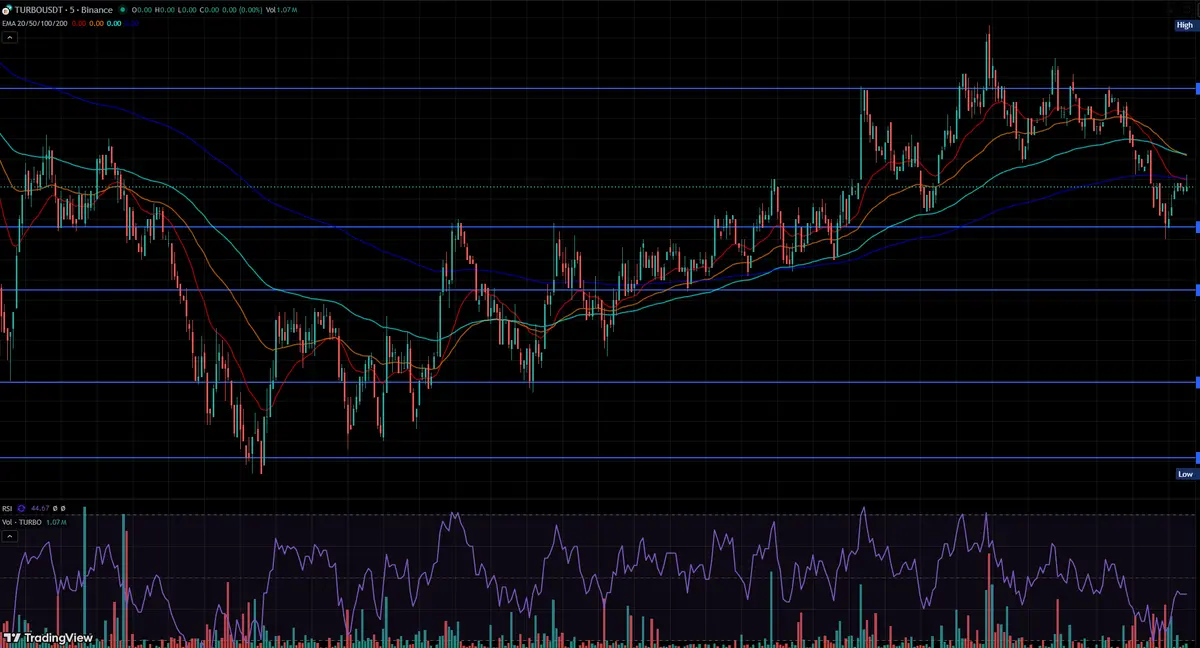Select the EMA 20/50/100/200 indicator legend
The height and width of the screenshot is (648, 1200).
[x=35, y=23]
